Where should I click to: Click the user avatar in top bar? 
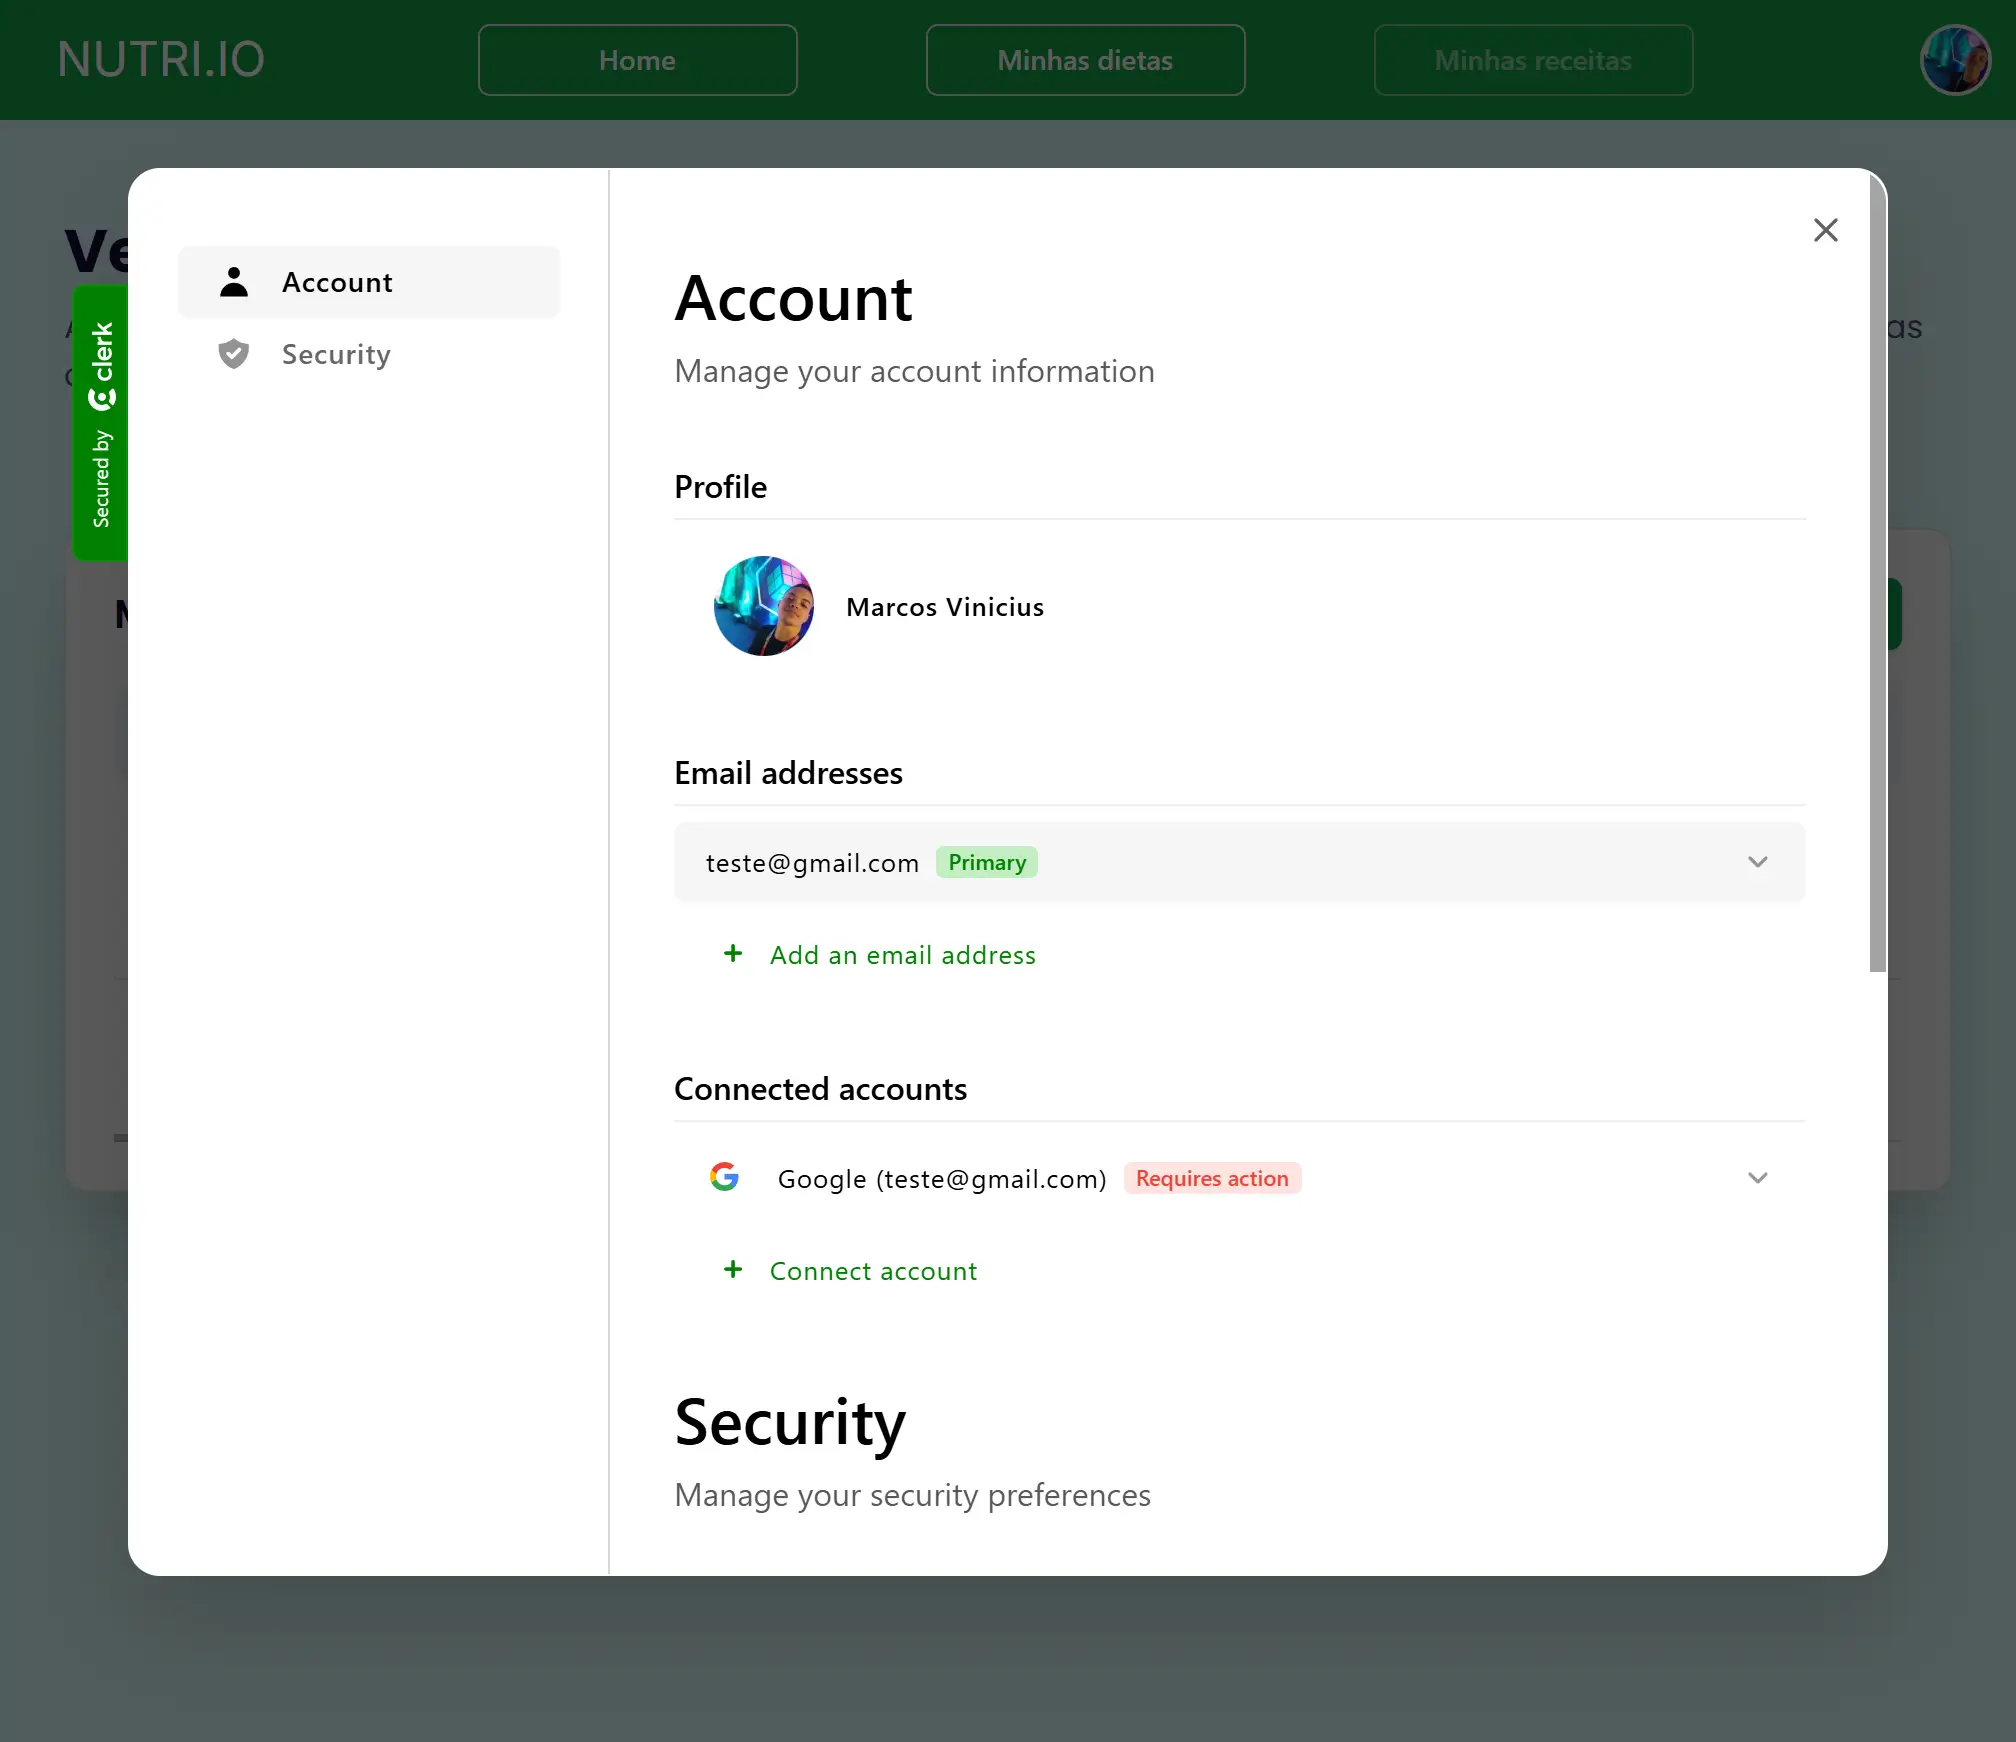(1955, 60)
